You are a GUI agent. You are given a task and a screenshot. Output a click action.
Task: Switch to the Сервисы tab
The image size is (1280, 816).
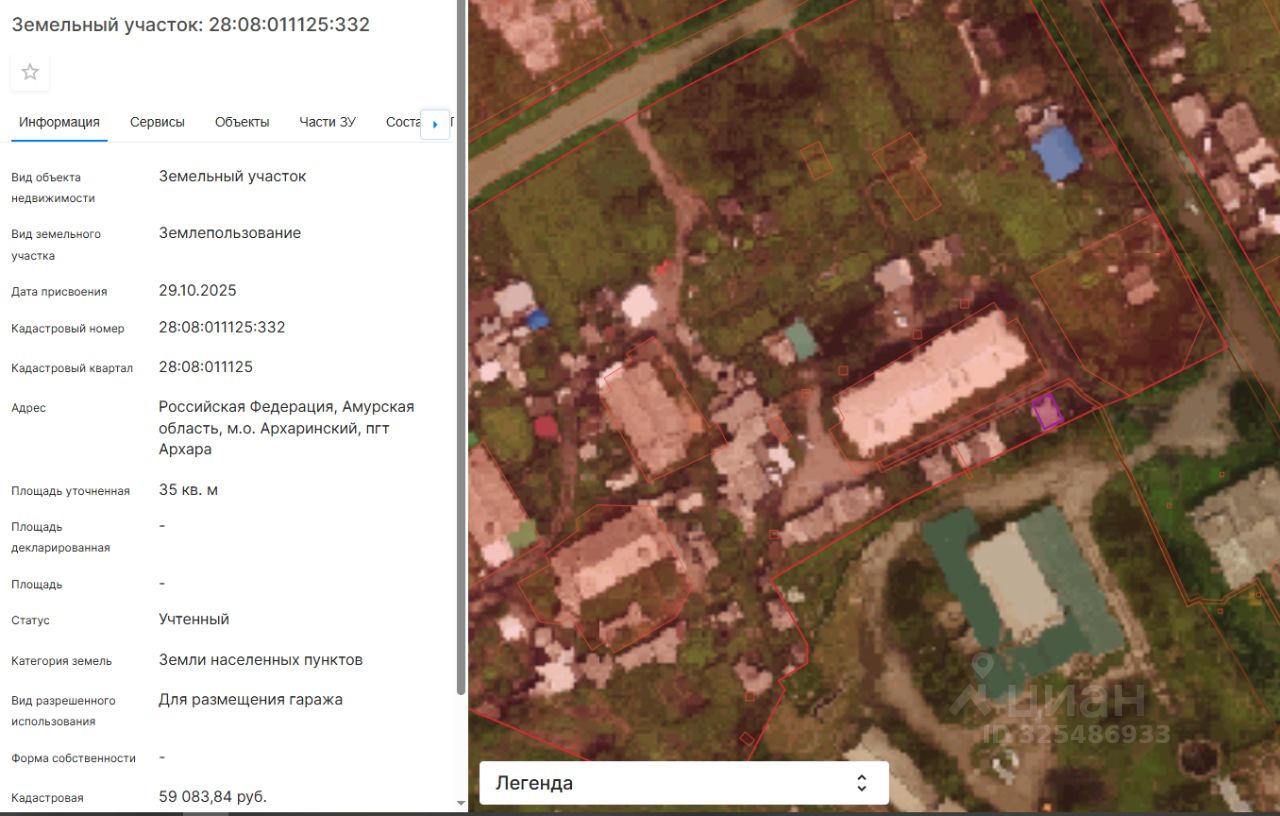tap(157, 122)
